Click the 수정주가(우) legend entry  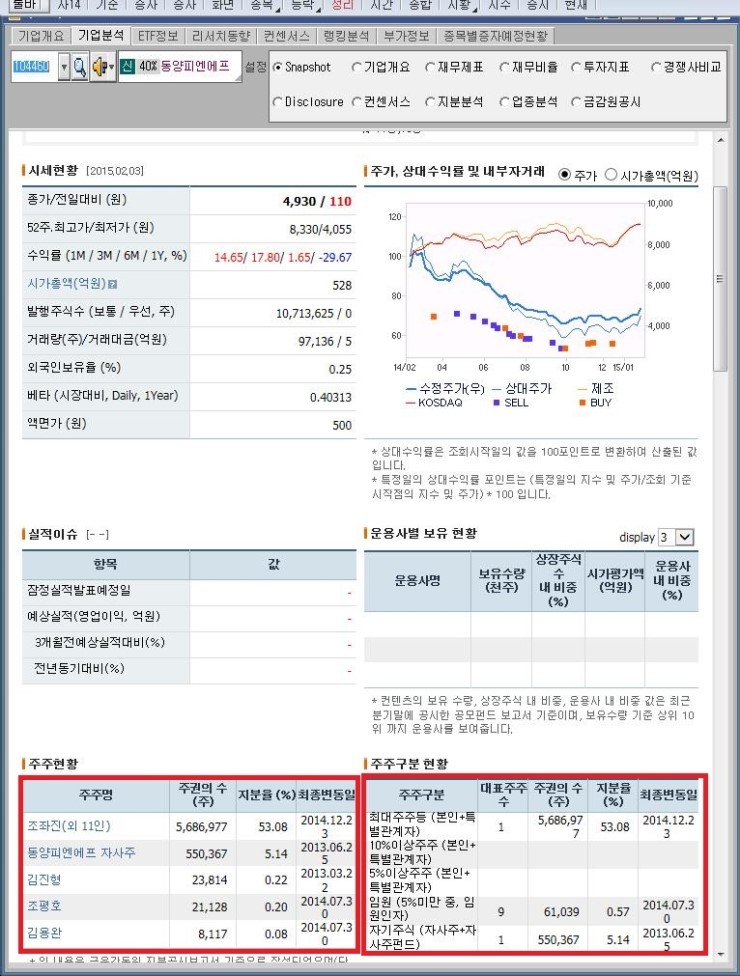click(x=445, y=388)
